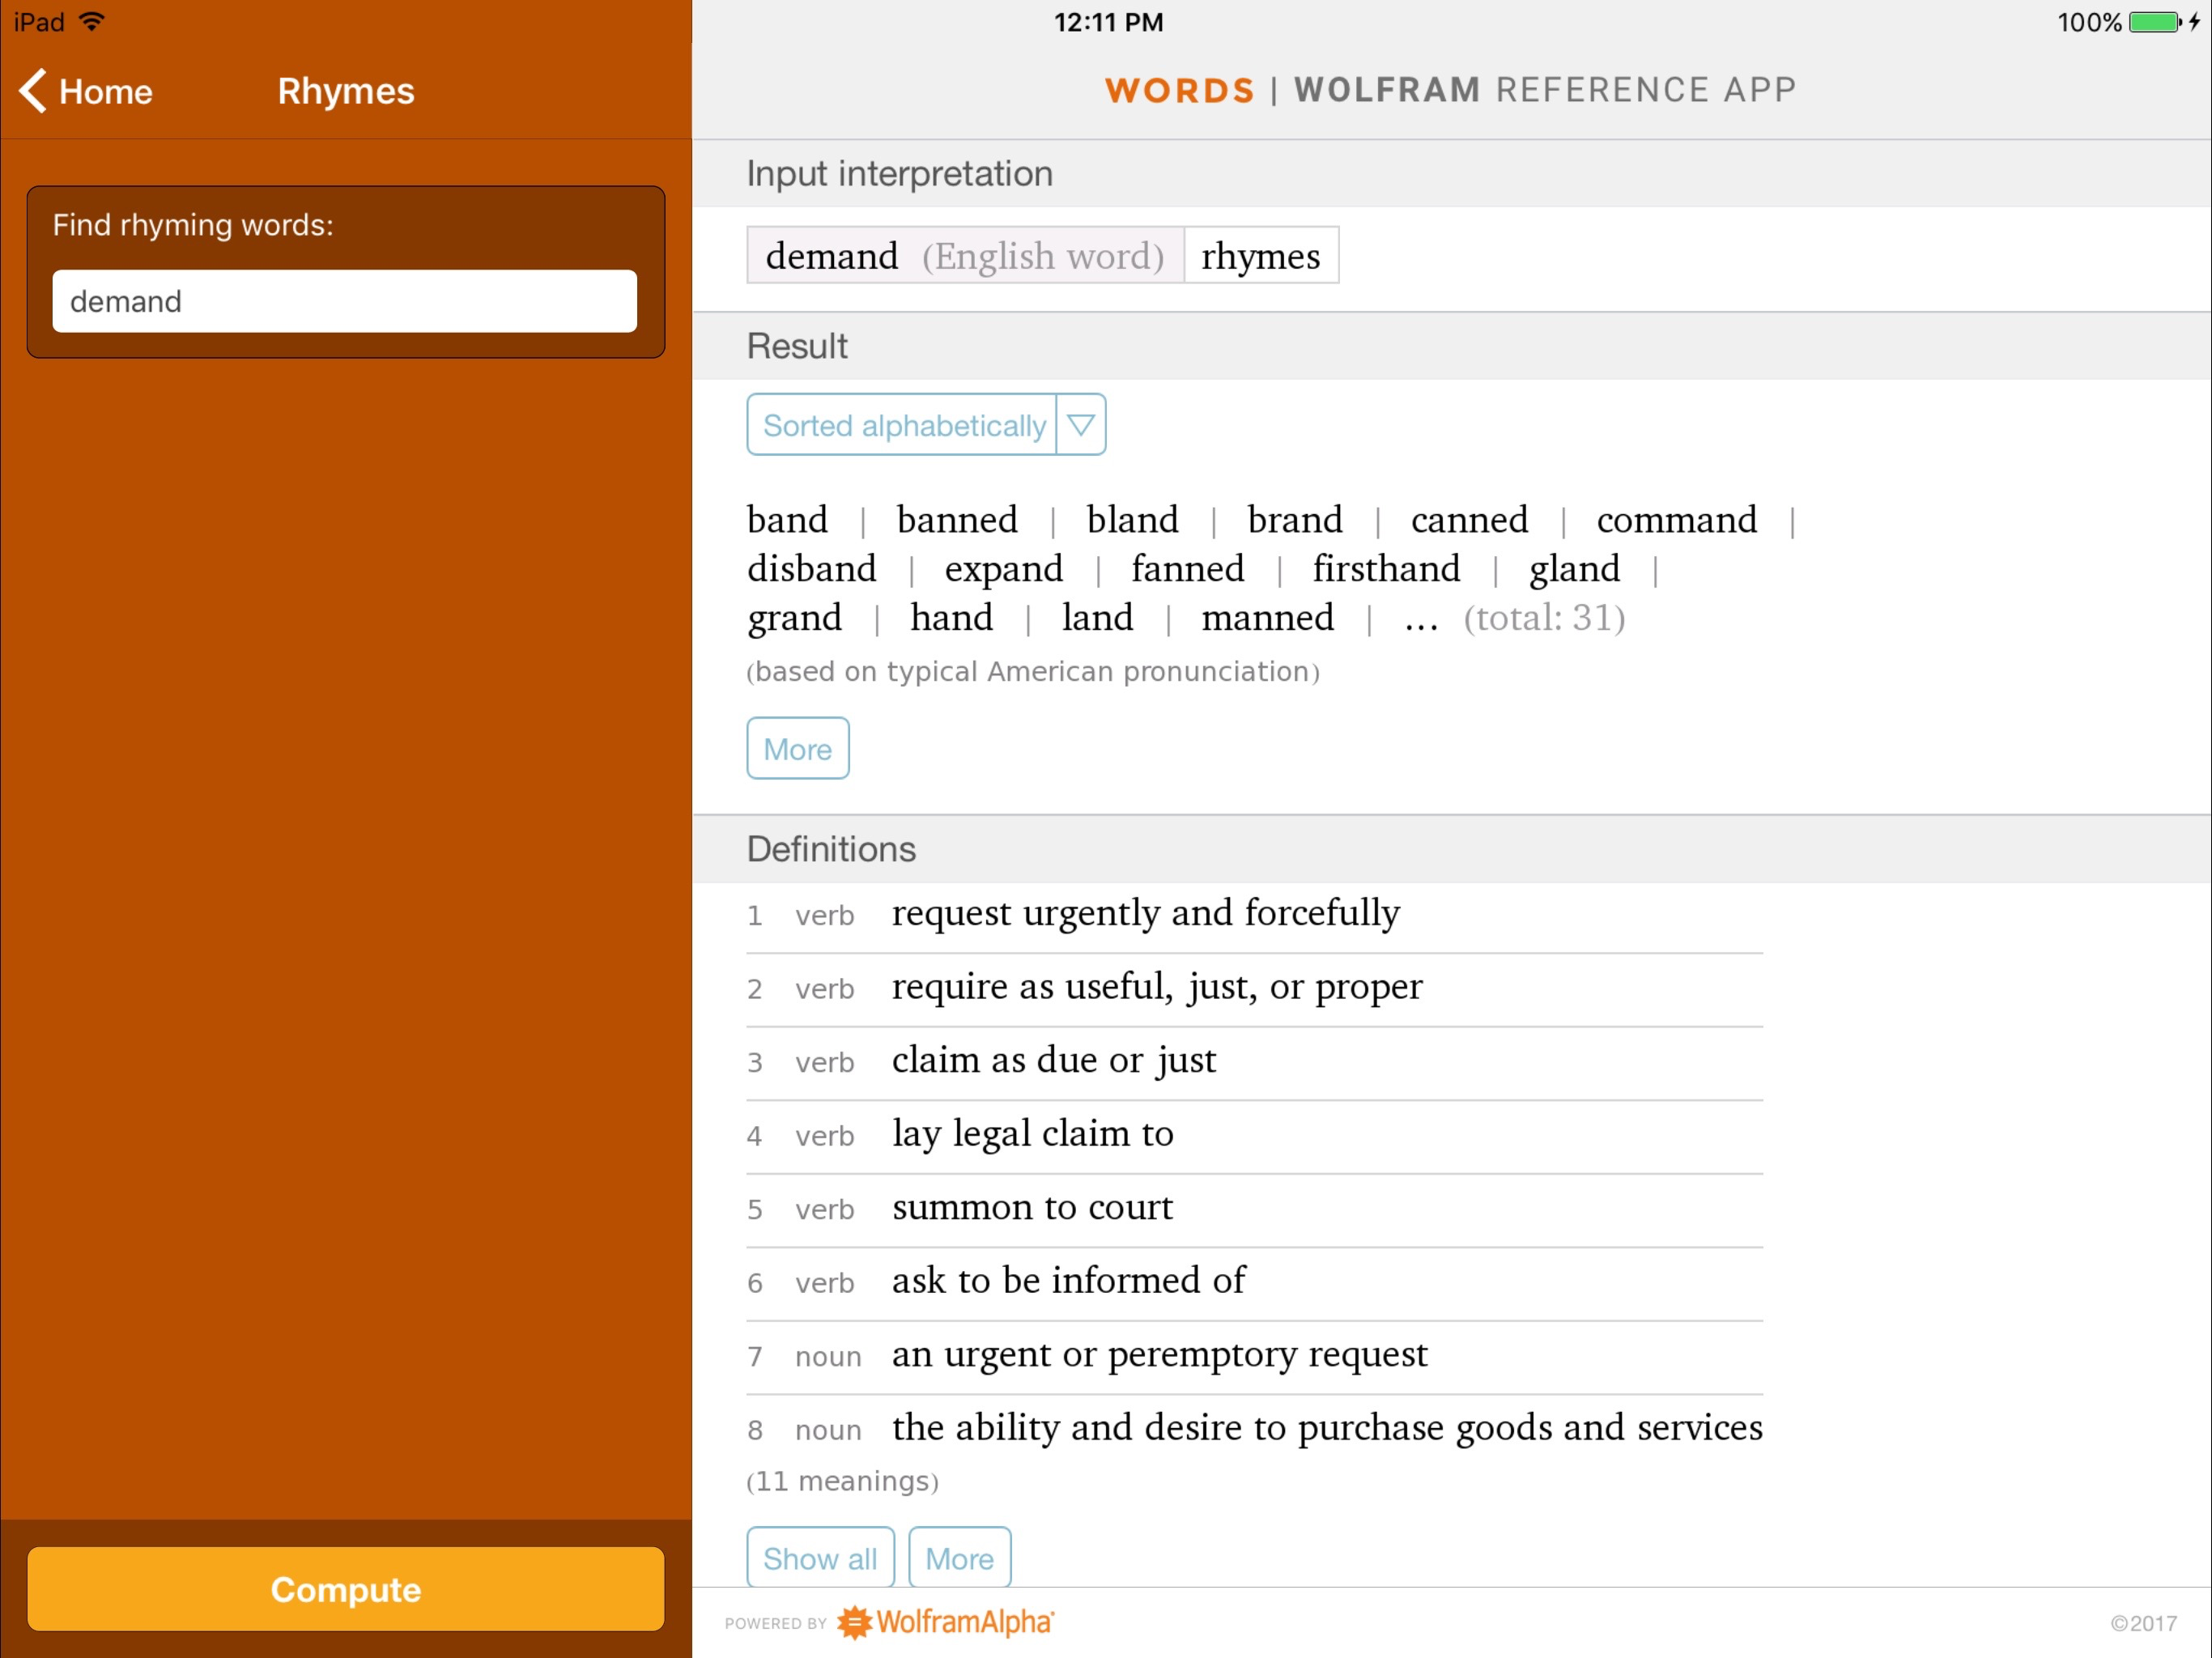Tap the Rhymes title in header
The image size is (2212, 1658).
345,91
